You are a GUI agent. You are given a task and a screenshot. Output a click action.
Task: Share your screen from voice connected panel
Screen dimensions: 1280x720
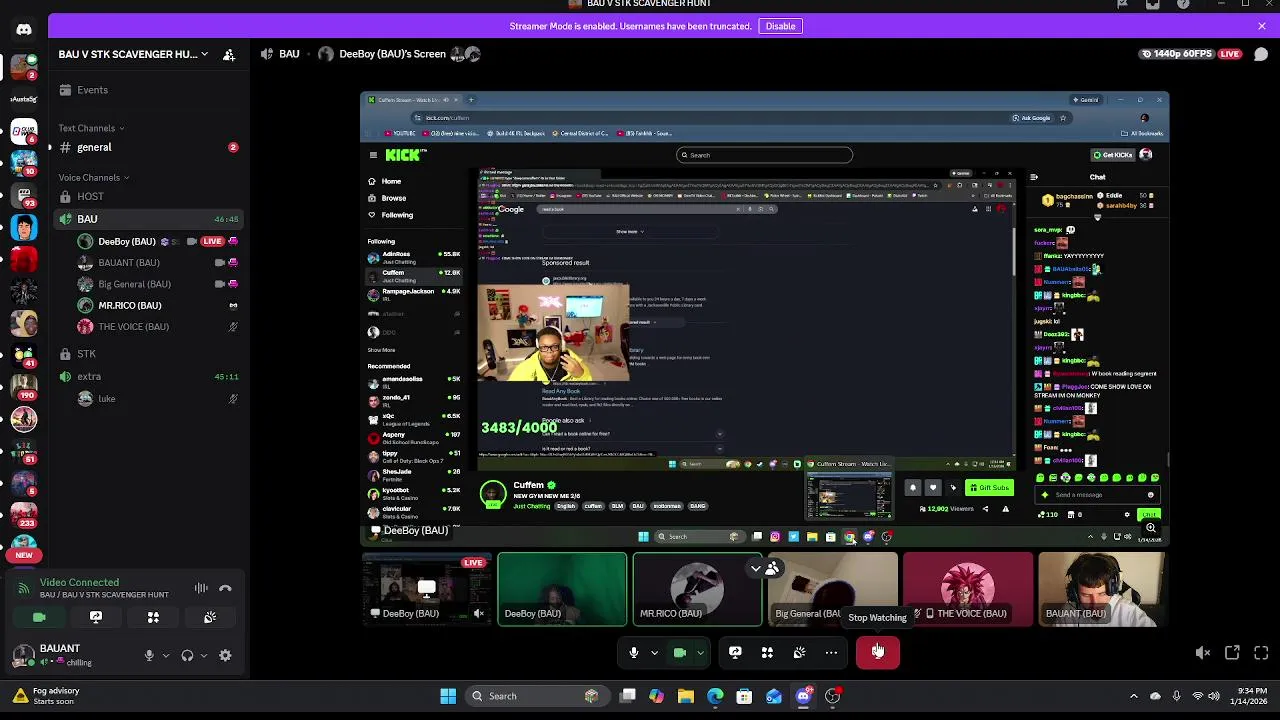pos(96,618)
